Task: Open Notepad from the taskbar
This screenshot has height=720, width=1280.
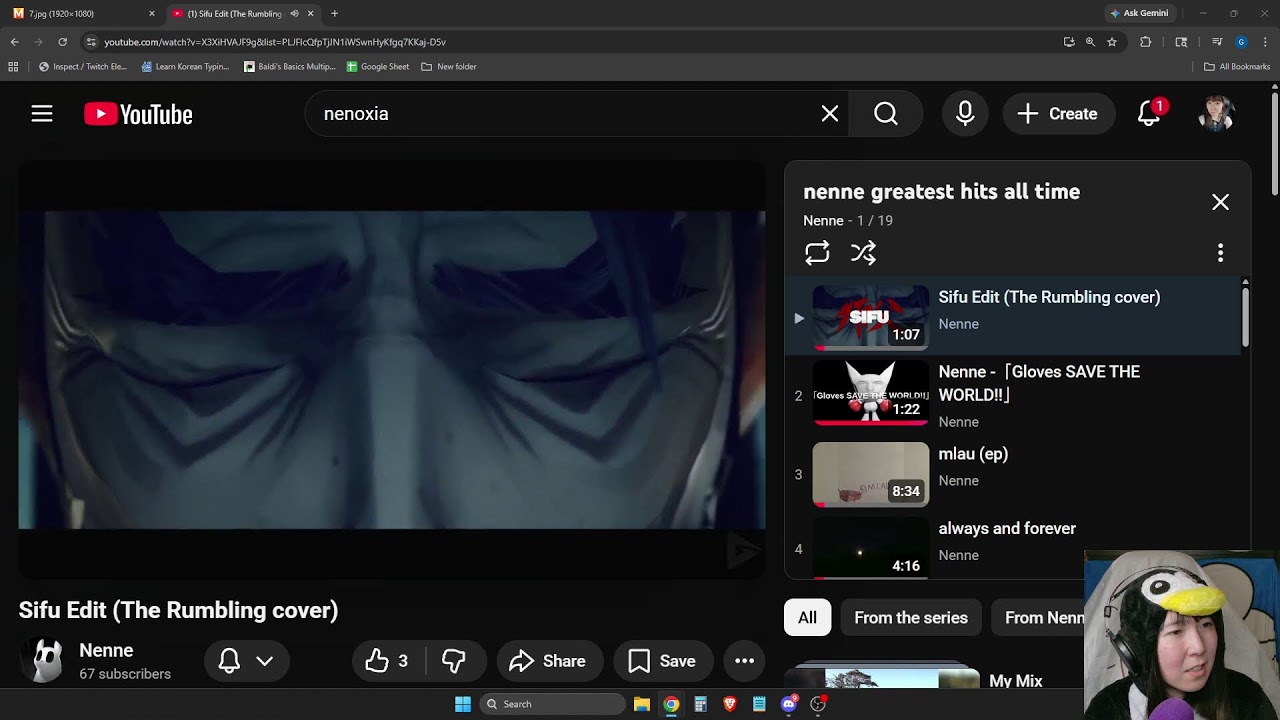Action: (759, 704)
